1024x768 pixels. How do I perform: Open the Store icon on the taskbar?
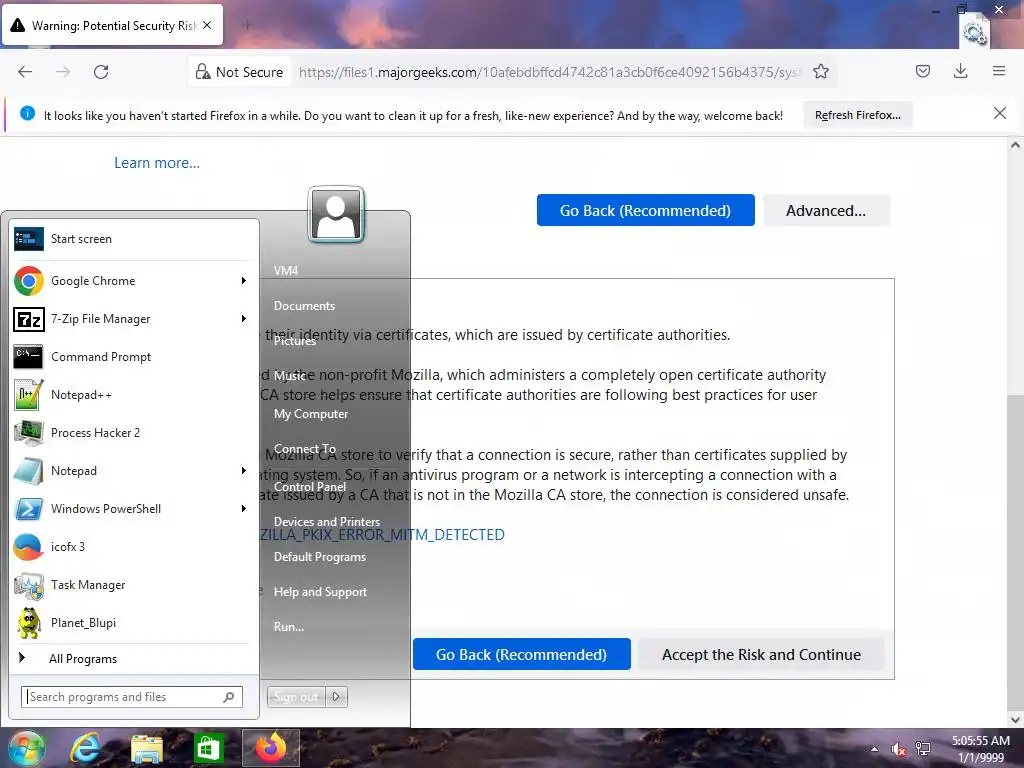(208, 748)
